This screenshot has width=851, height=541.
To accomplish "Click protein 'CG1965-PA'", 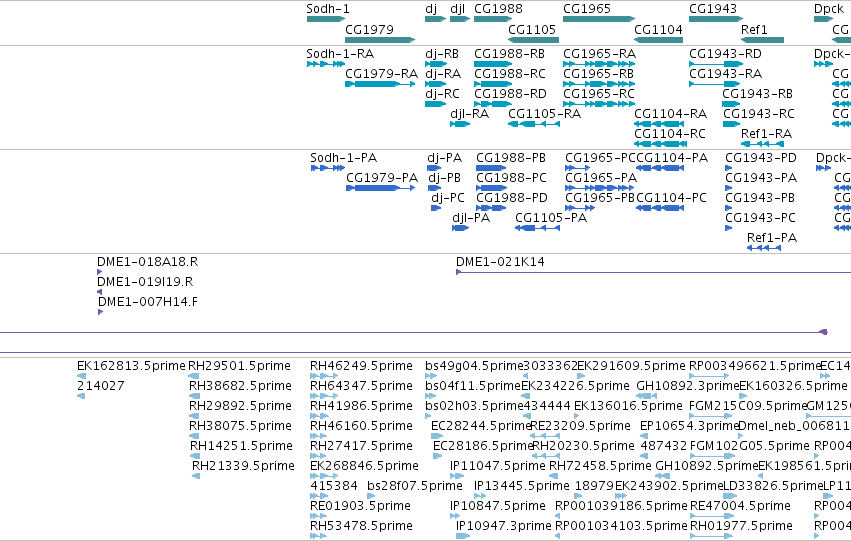I will (601, 178).
